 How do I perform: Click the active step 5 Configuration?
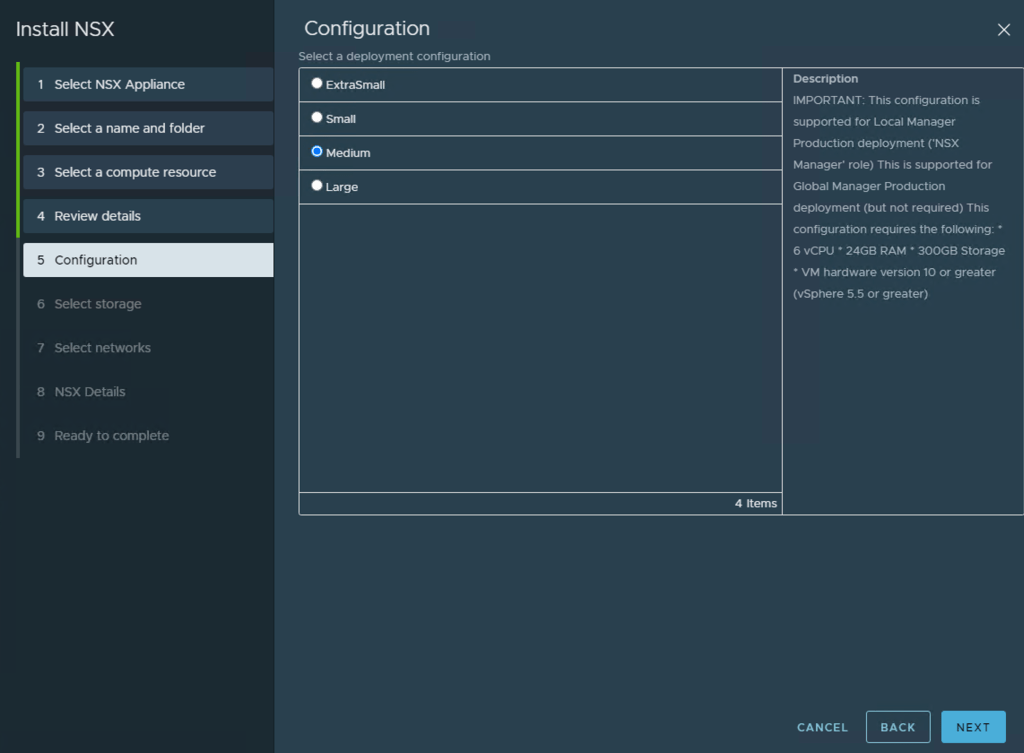(x=96, y=260)
